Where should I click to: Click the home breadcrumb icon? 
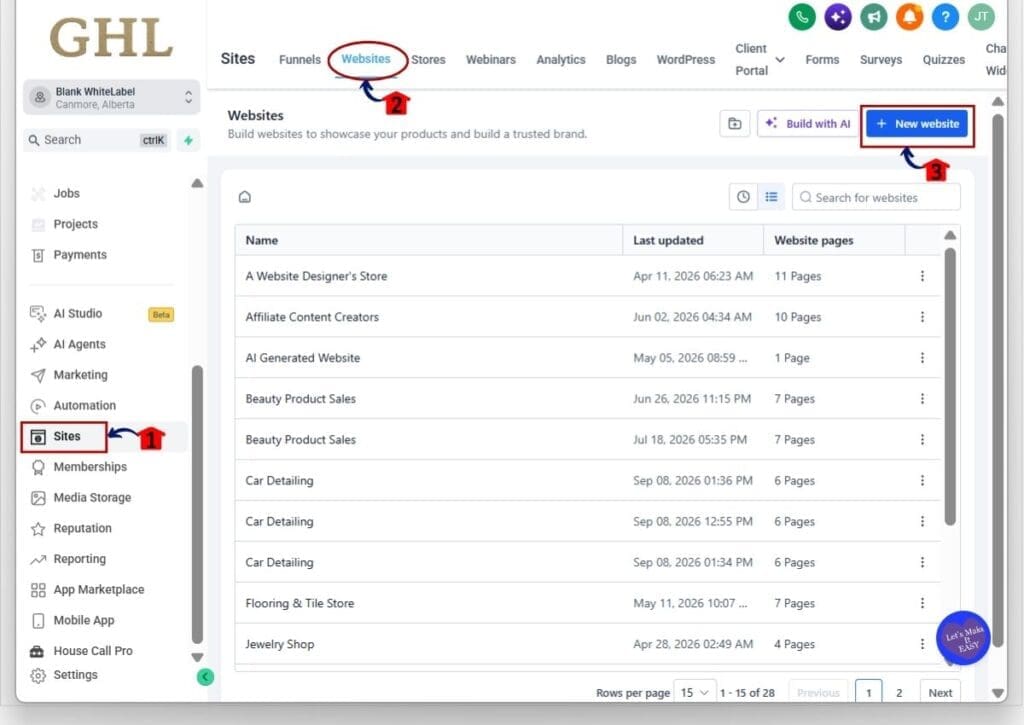pyautogui.click(x=245, y=197)
